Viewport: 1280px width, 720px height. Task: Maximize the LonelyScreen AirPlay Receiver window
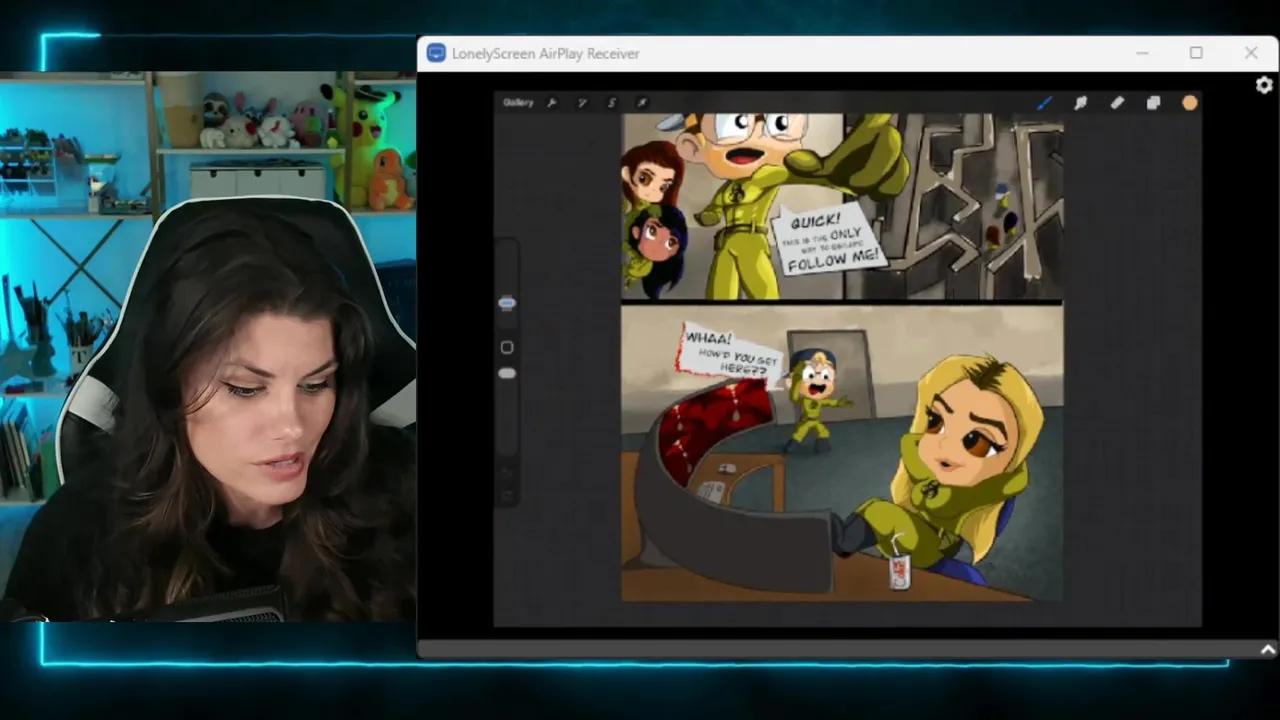[1196, 53]
